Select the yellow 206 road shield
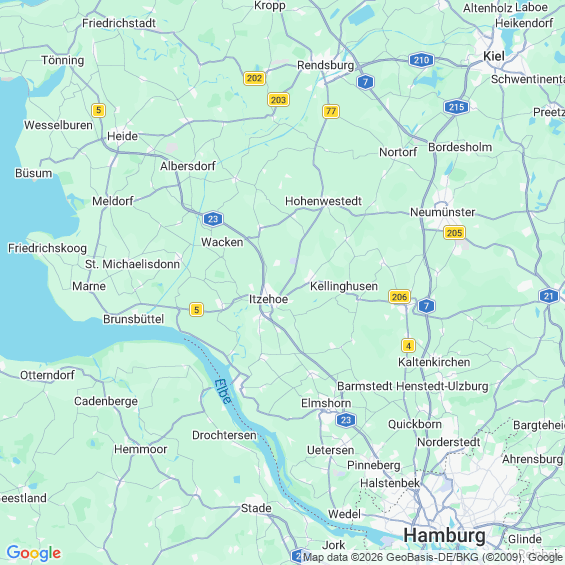565x565 pixels. click(399, 297)
